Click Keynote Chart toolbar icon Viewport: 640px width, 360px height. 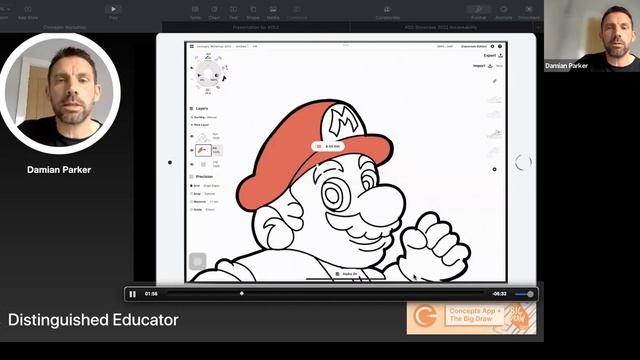(x=214, y=9)
